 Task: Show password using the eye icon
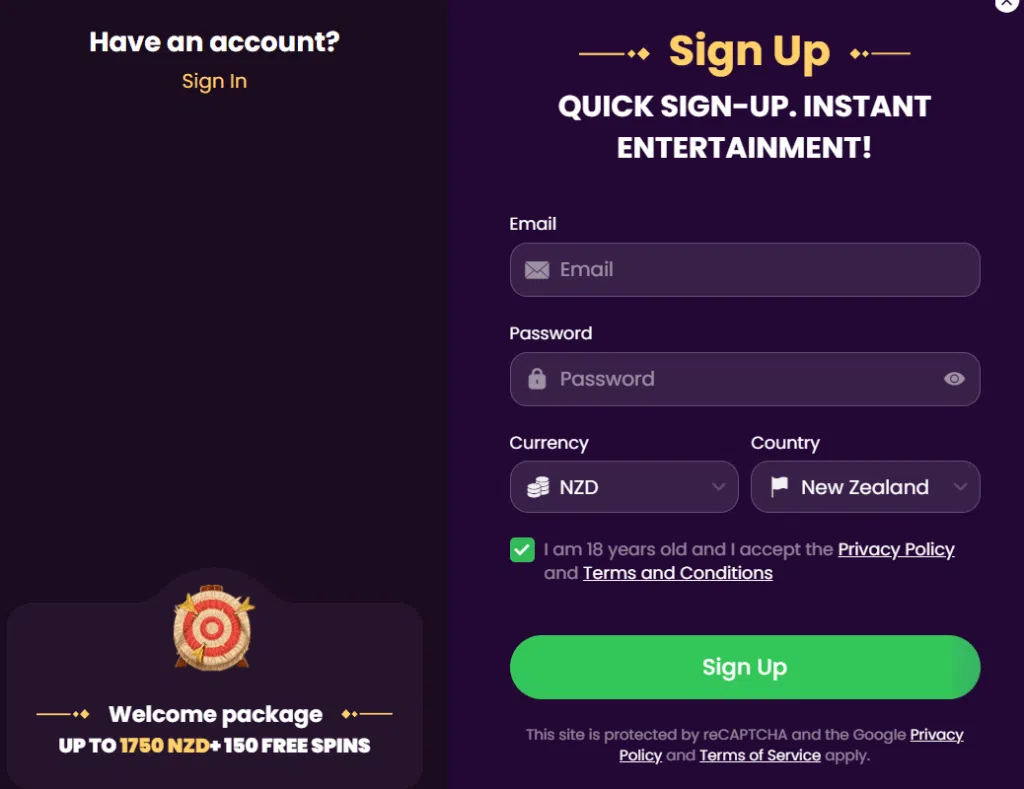pyautogui.click(x=954, y=379)
